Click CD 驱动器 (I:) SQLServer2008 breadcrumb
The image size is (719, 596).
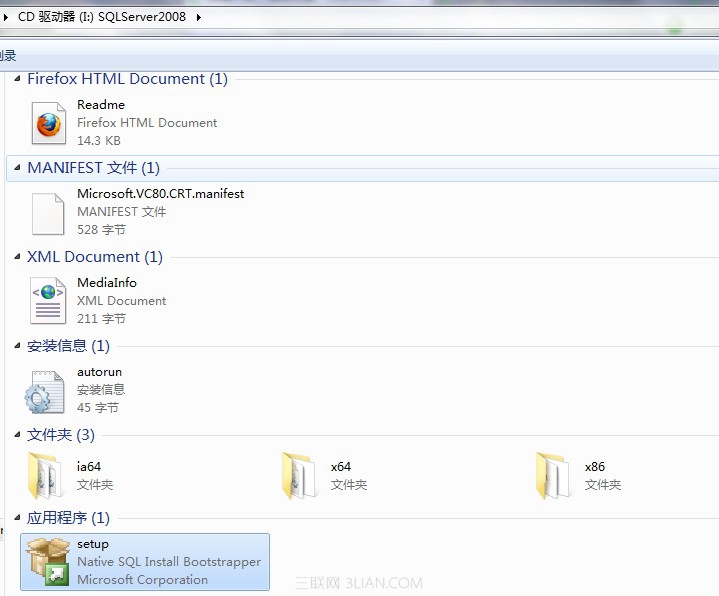tap(102, 17)
